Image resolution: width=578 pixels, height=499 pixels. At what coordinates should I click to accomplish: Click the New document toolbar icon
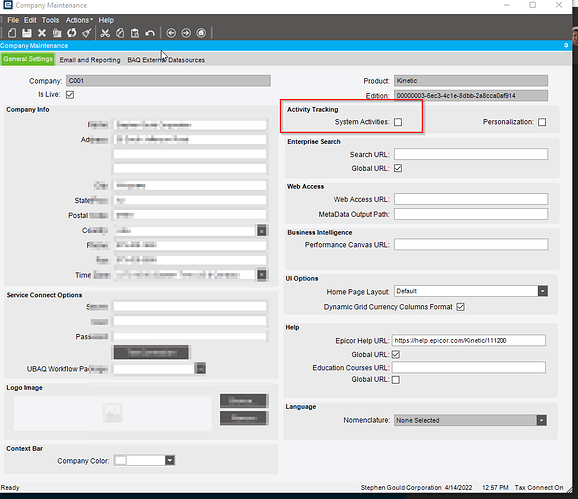point(12,33)
